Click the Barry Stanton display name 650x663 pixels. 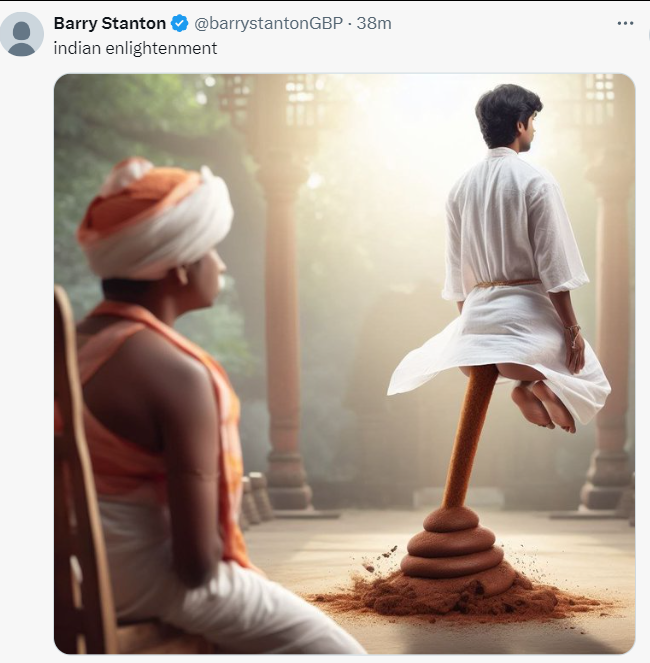point(110,23)
